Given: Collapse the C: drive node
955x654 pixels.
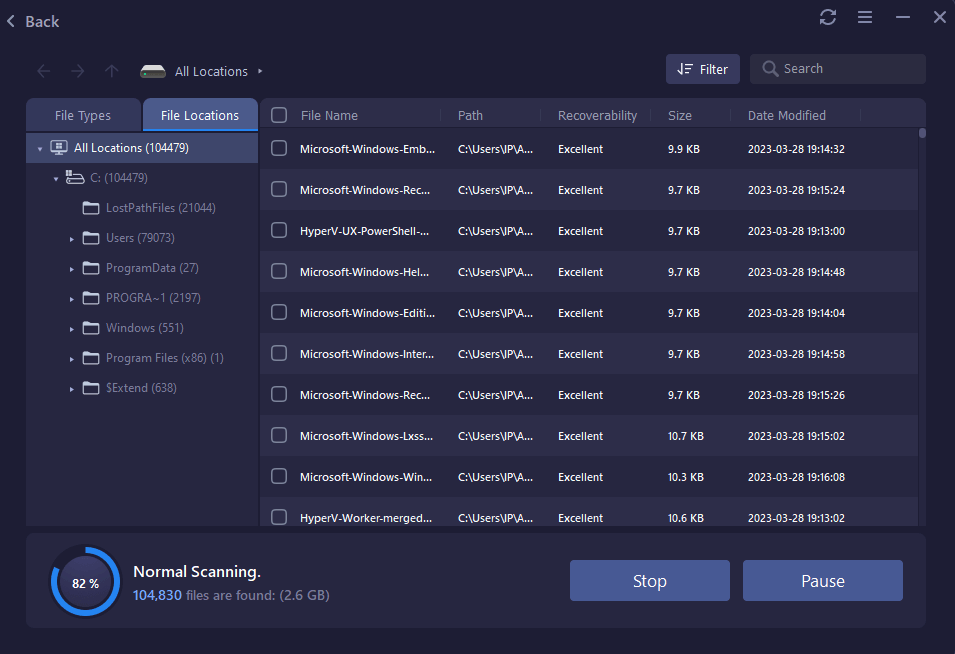Looking at the screenshot, I should point(56,177).
